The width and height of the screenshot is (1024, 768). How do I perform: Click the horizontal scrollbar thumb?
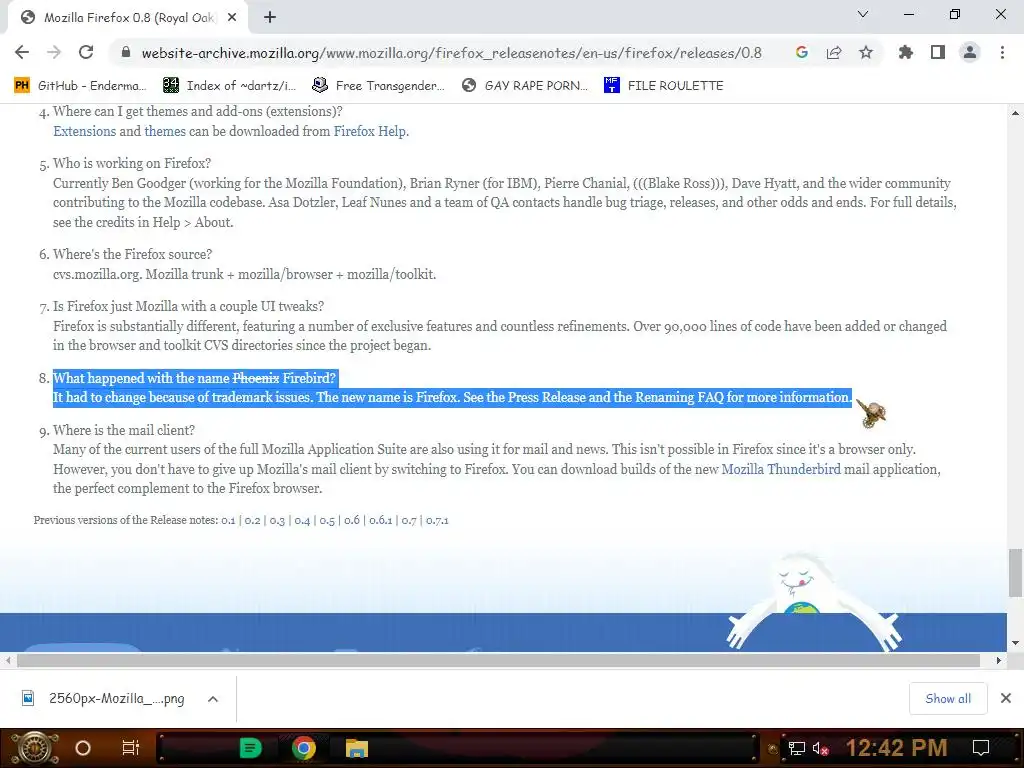[498, 660]
